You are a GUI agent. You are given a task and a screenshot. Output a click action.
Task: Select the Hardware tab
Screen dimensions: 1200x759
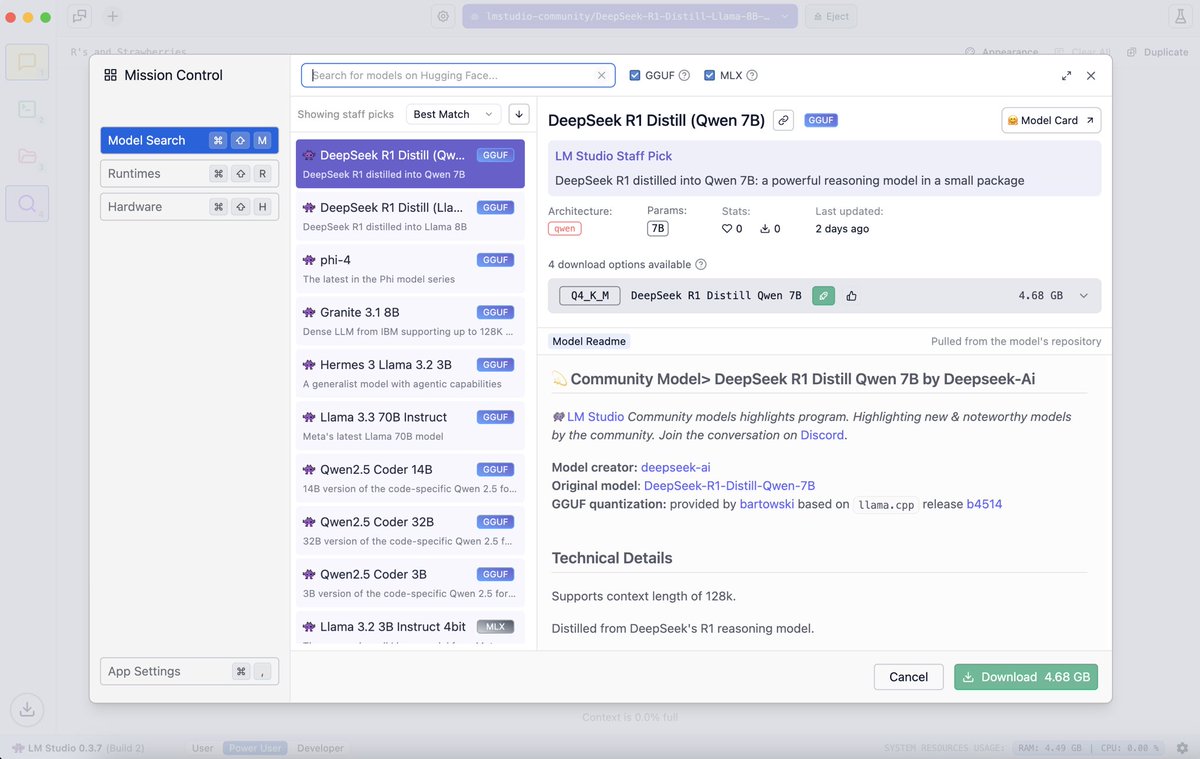[x=189, y=207]
